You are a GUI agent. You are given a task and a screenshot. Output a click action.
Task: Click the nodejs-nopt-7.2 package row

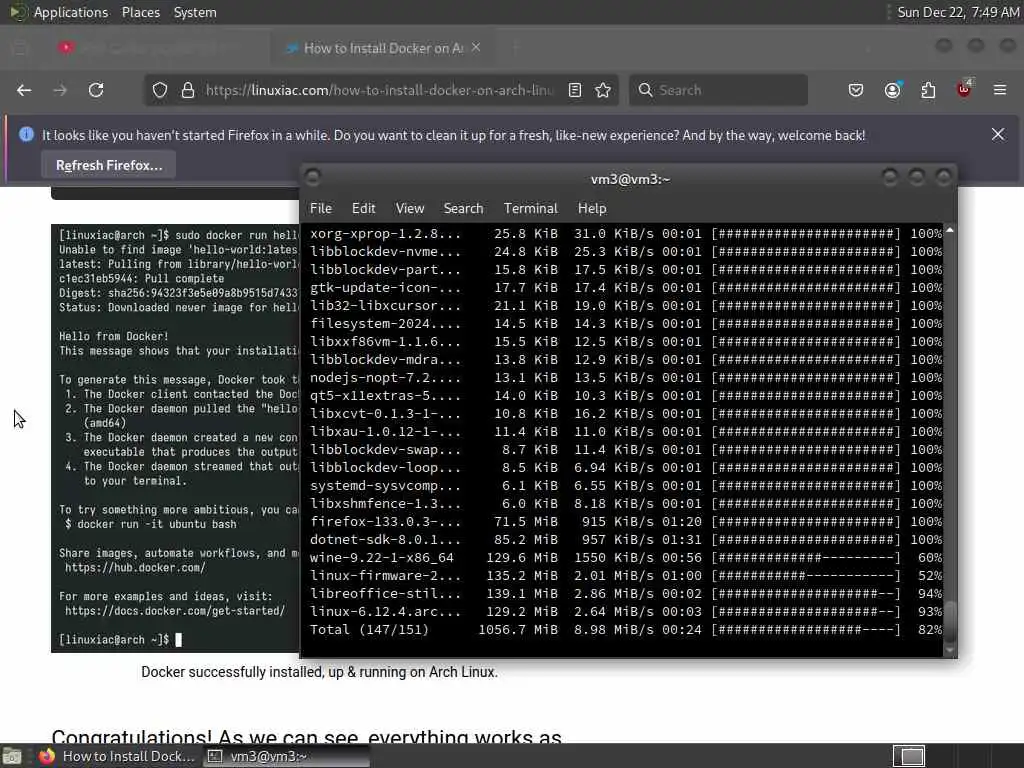point(626,377)
